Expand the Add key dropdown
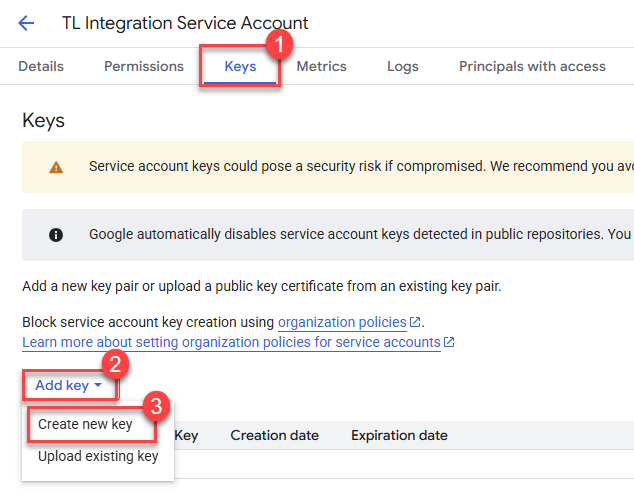This screenshot has width=634, height=499. point(70,385)
